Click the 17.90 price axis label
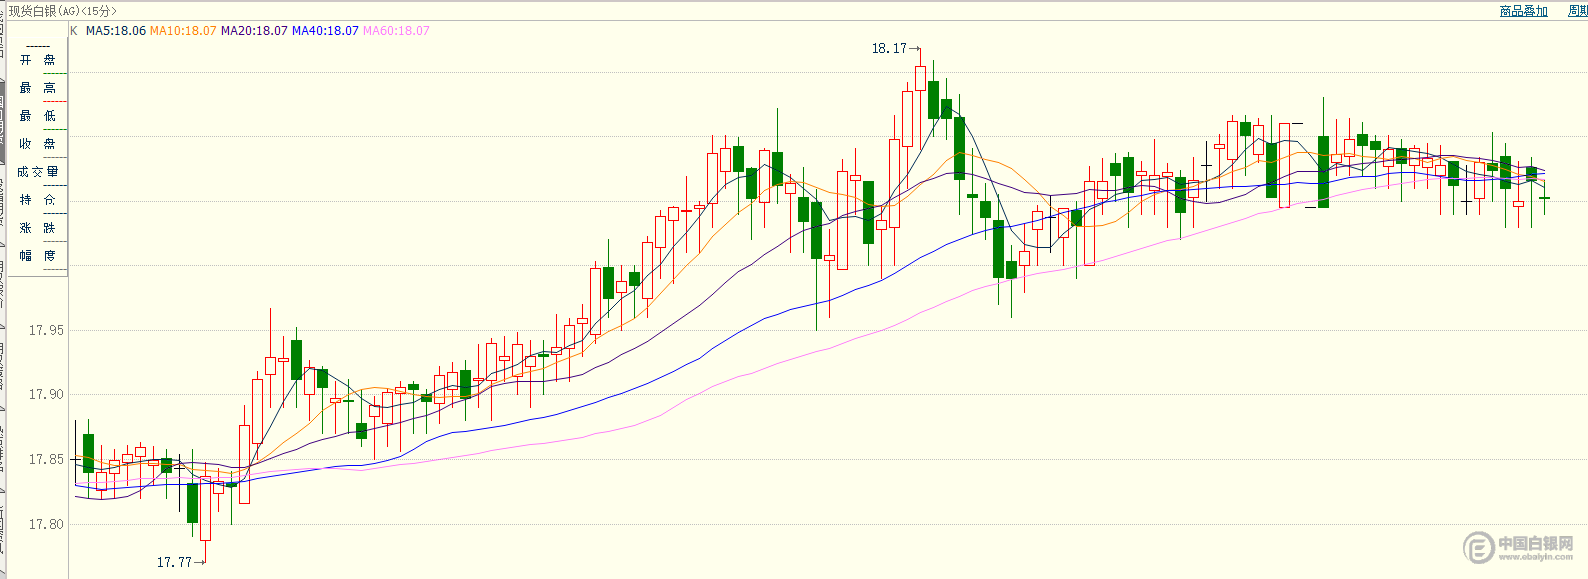 pyautogui.click(x=46, y=394)
